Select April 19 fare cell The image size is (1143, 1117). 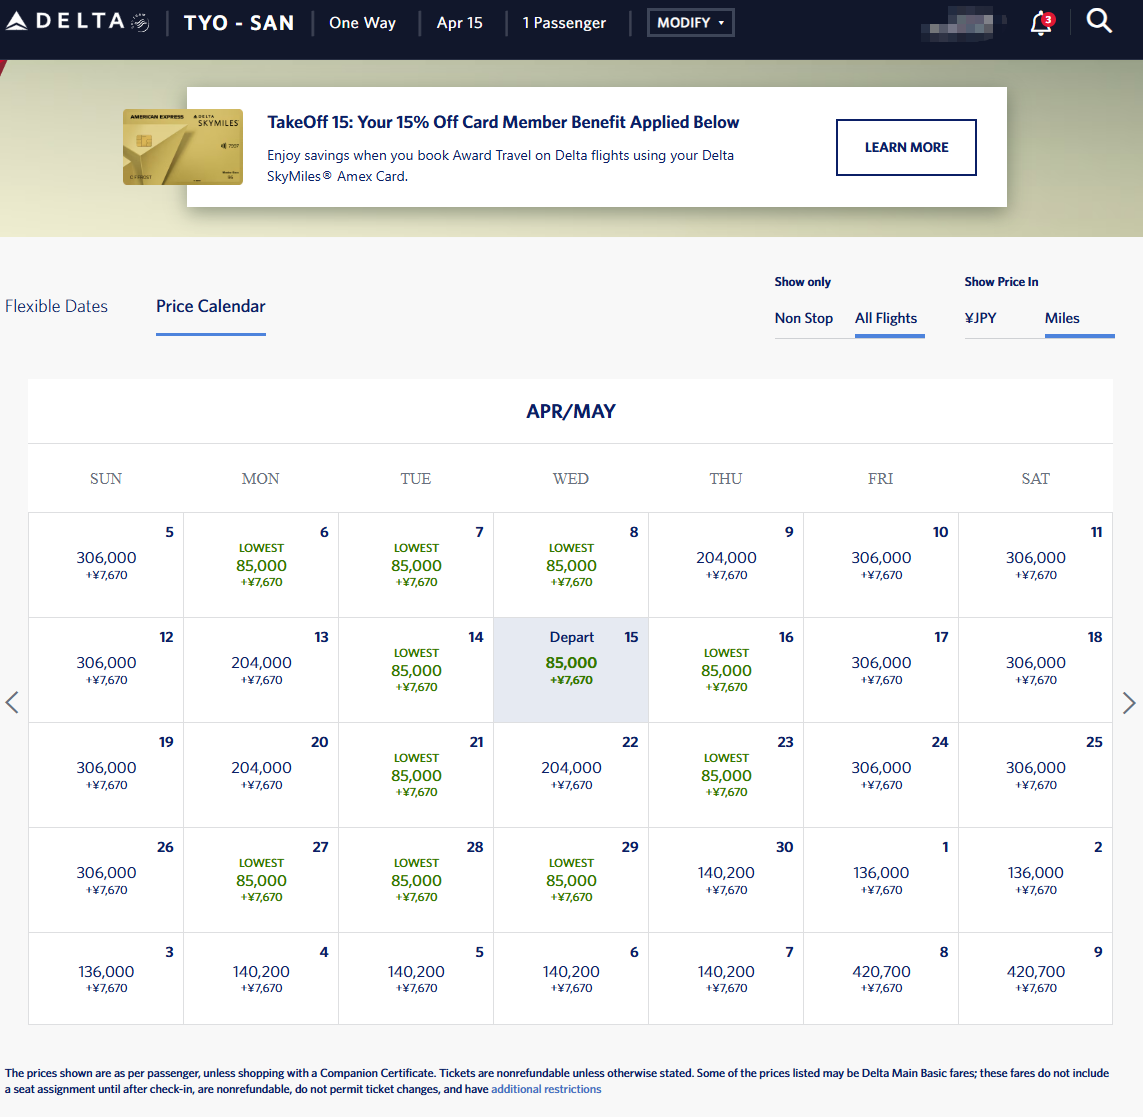(106, 775)
